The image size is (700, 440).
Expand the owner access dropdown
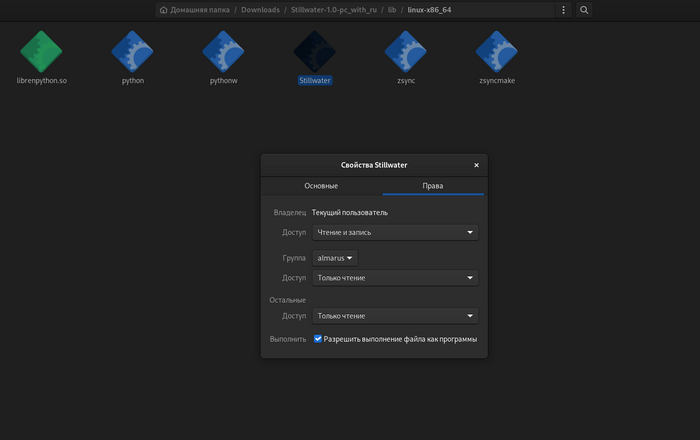click(394, 232)
